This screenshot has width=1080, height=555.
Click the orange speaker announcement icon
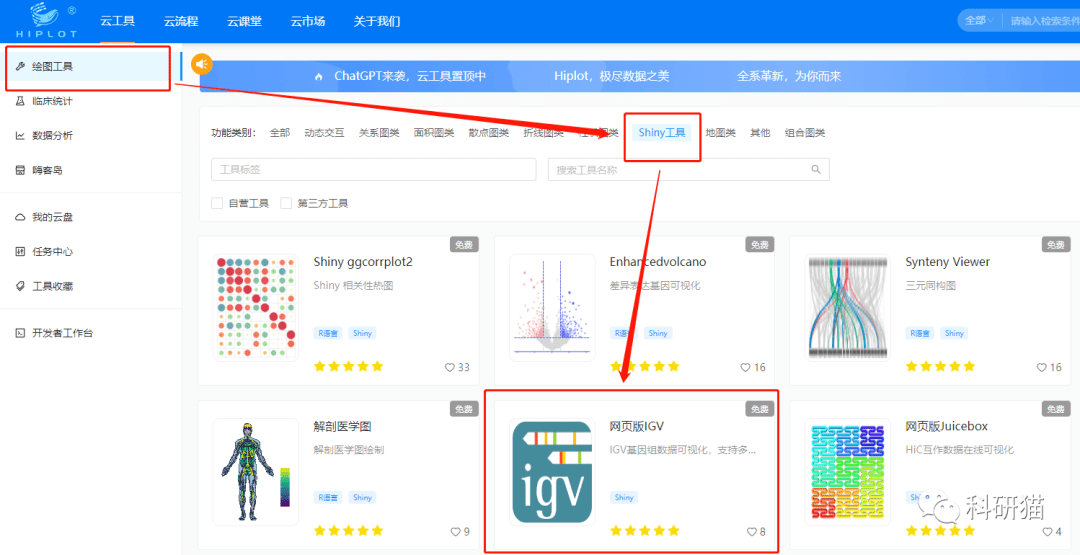click(202, 65)
